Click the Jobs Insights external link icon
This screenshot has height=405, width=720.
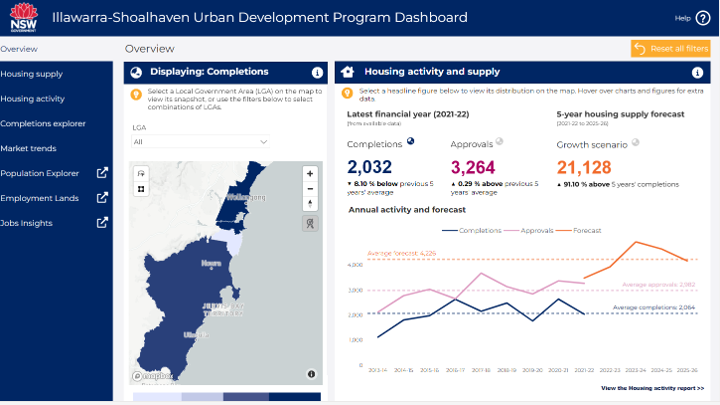pyautogui.click(x=102, y=223)
